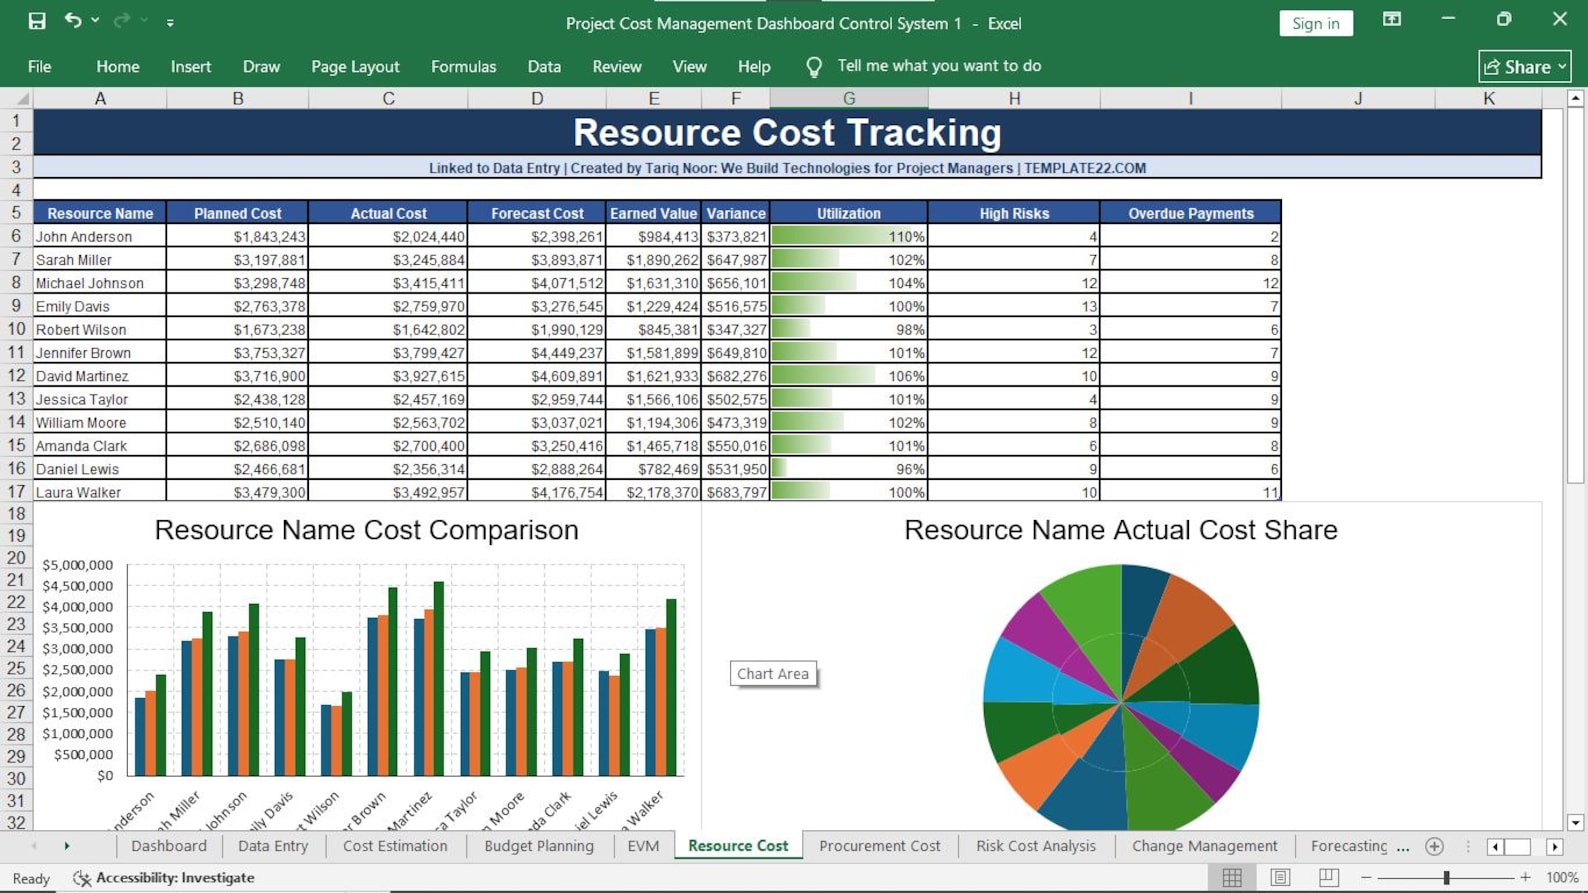Switch to the Cost Estimation sheet tab
Screen dimensions: 1588x893
pos(395,846)
